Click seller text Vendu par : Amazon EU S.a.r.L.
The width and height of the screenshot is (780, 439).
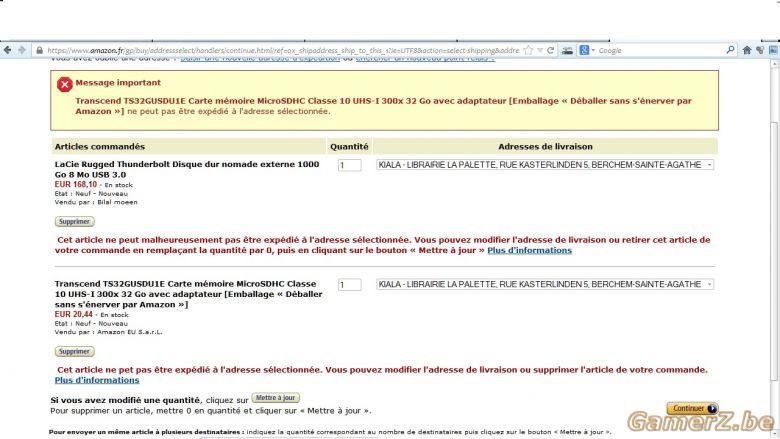[x=108, y=332]
